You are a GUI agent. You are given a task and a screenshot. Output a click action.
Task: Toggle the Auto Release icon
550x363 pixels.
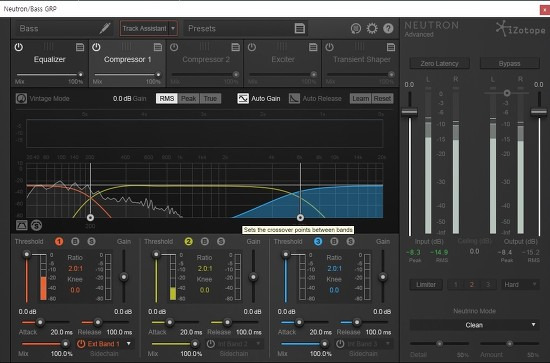pos(294,99)
